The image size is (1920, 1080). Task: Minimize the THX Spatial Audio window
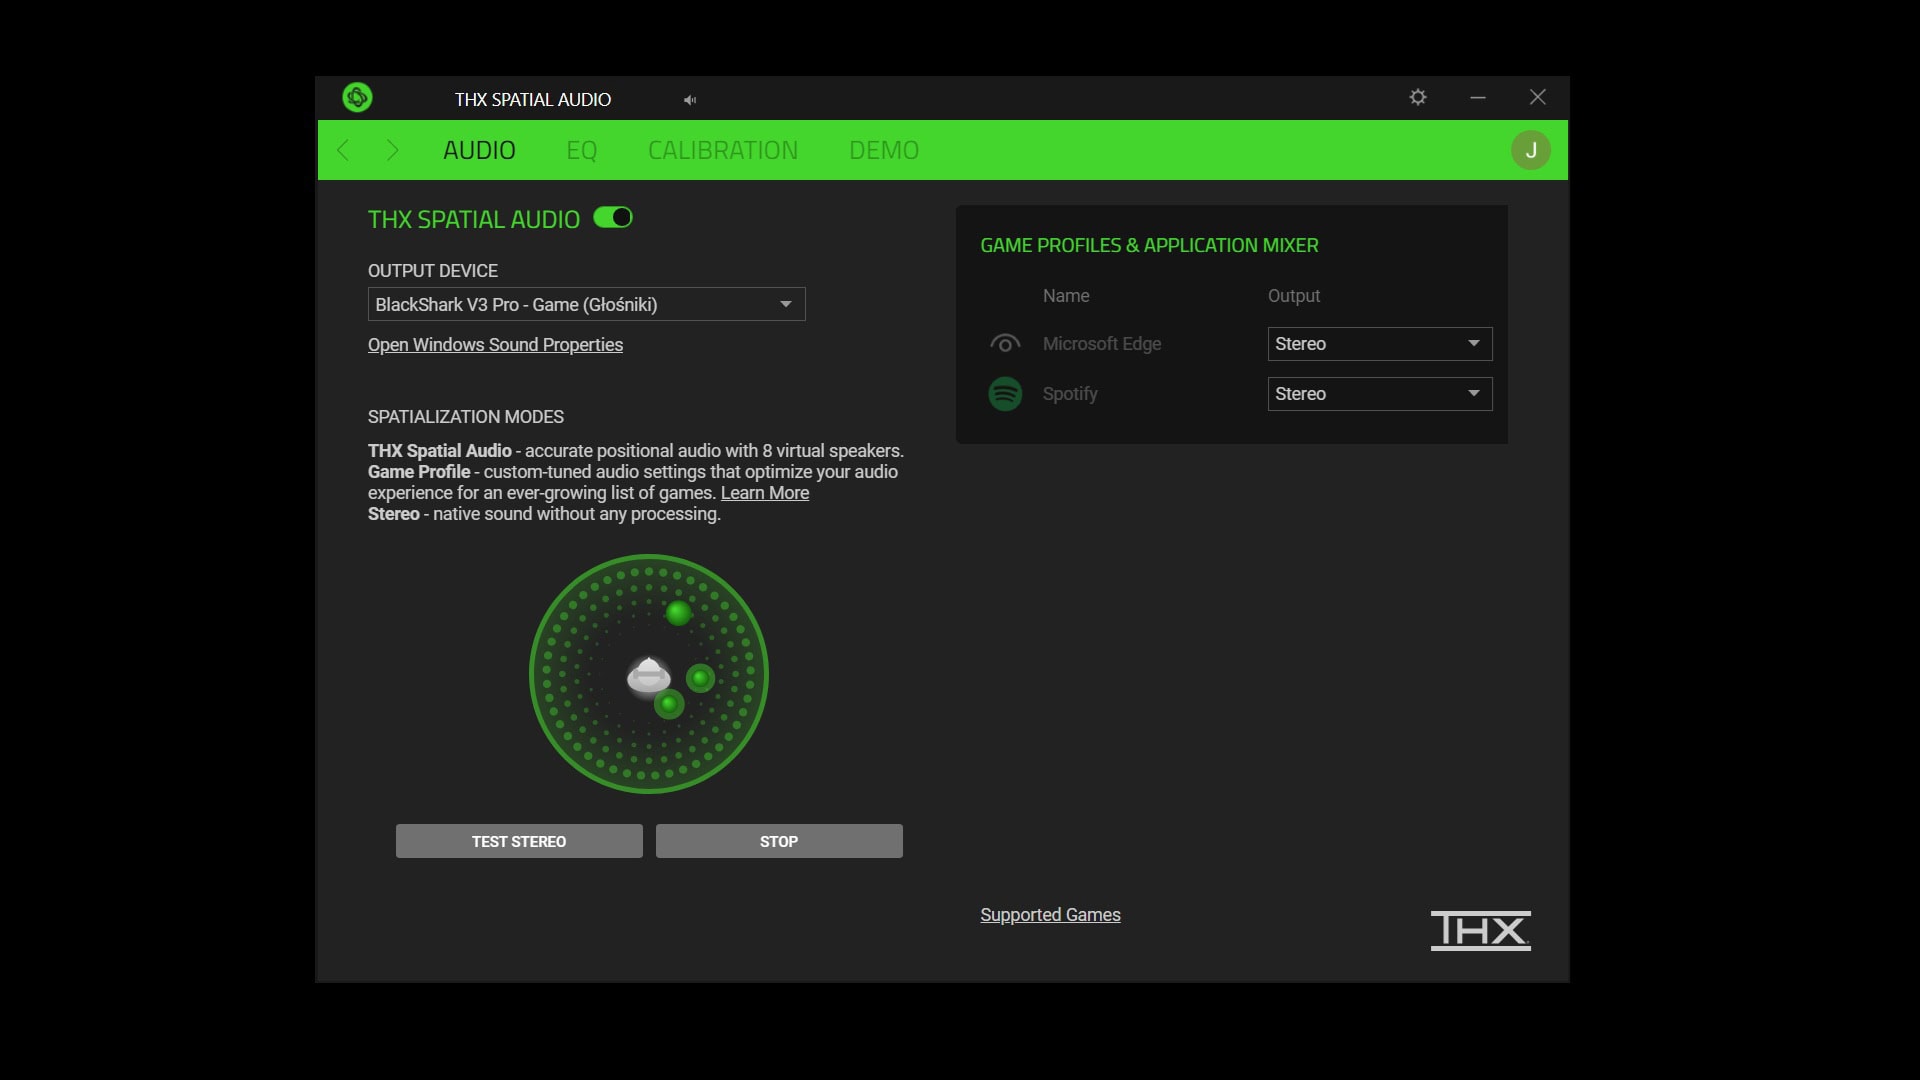[1478, 97]
